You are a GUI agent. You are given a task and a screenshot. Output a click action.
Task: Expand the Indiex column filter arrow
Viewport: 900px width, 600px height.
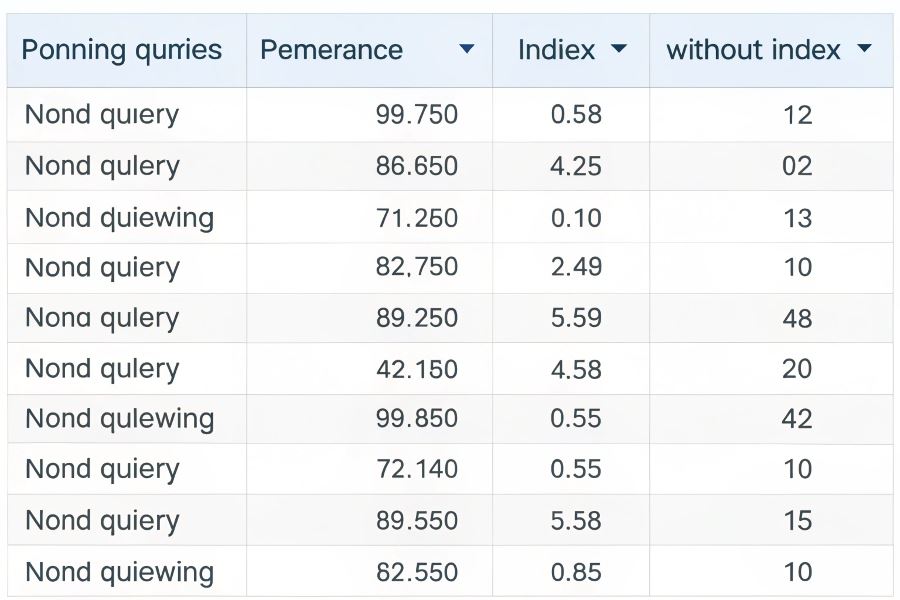coord(619,49)
